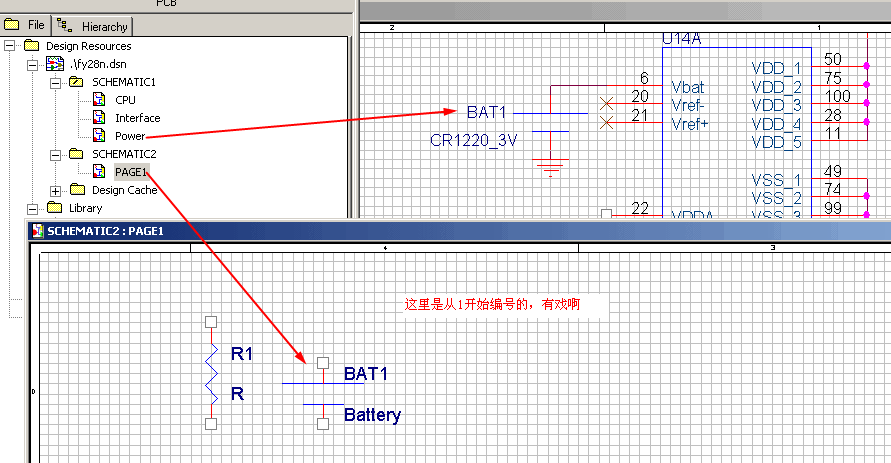This screenshot has width=891, height=463.
Task: Click the no-connect X on pin 21
Action: click(x=606, y=122)
